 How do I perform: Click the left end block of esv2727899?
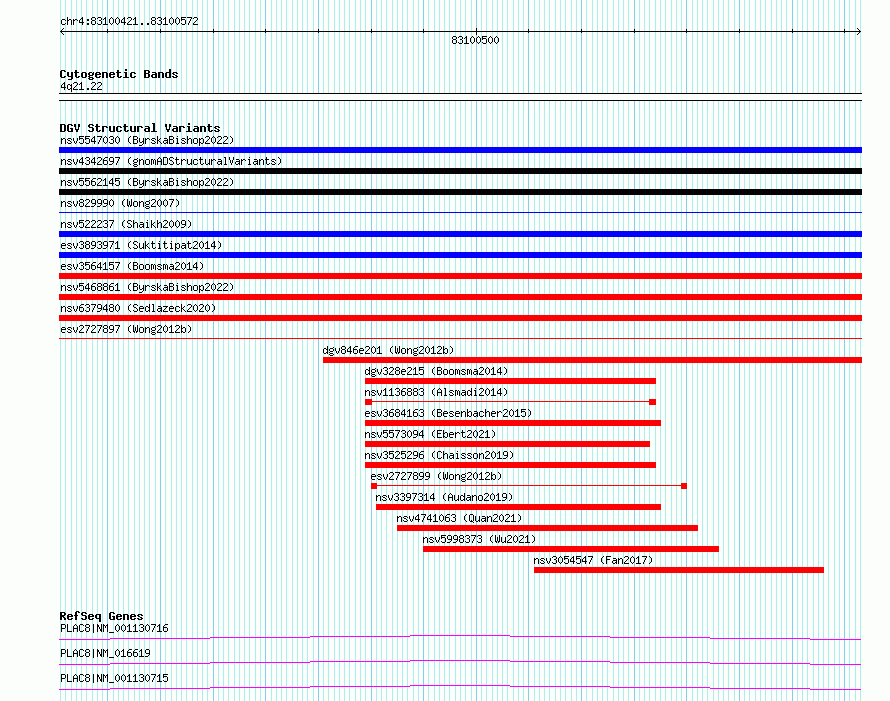click(x=374, y=486)
